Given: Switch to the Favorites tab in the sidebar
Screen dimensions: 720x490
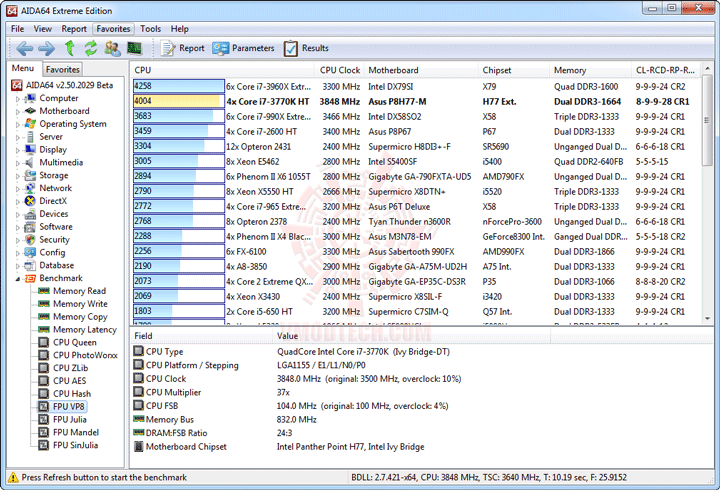Looking at the screenshot, I should click(x=63, y=69).
